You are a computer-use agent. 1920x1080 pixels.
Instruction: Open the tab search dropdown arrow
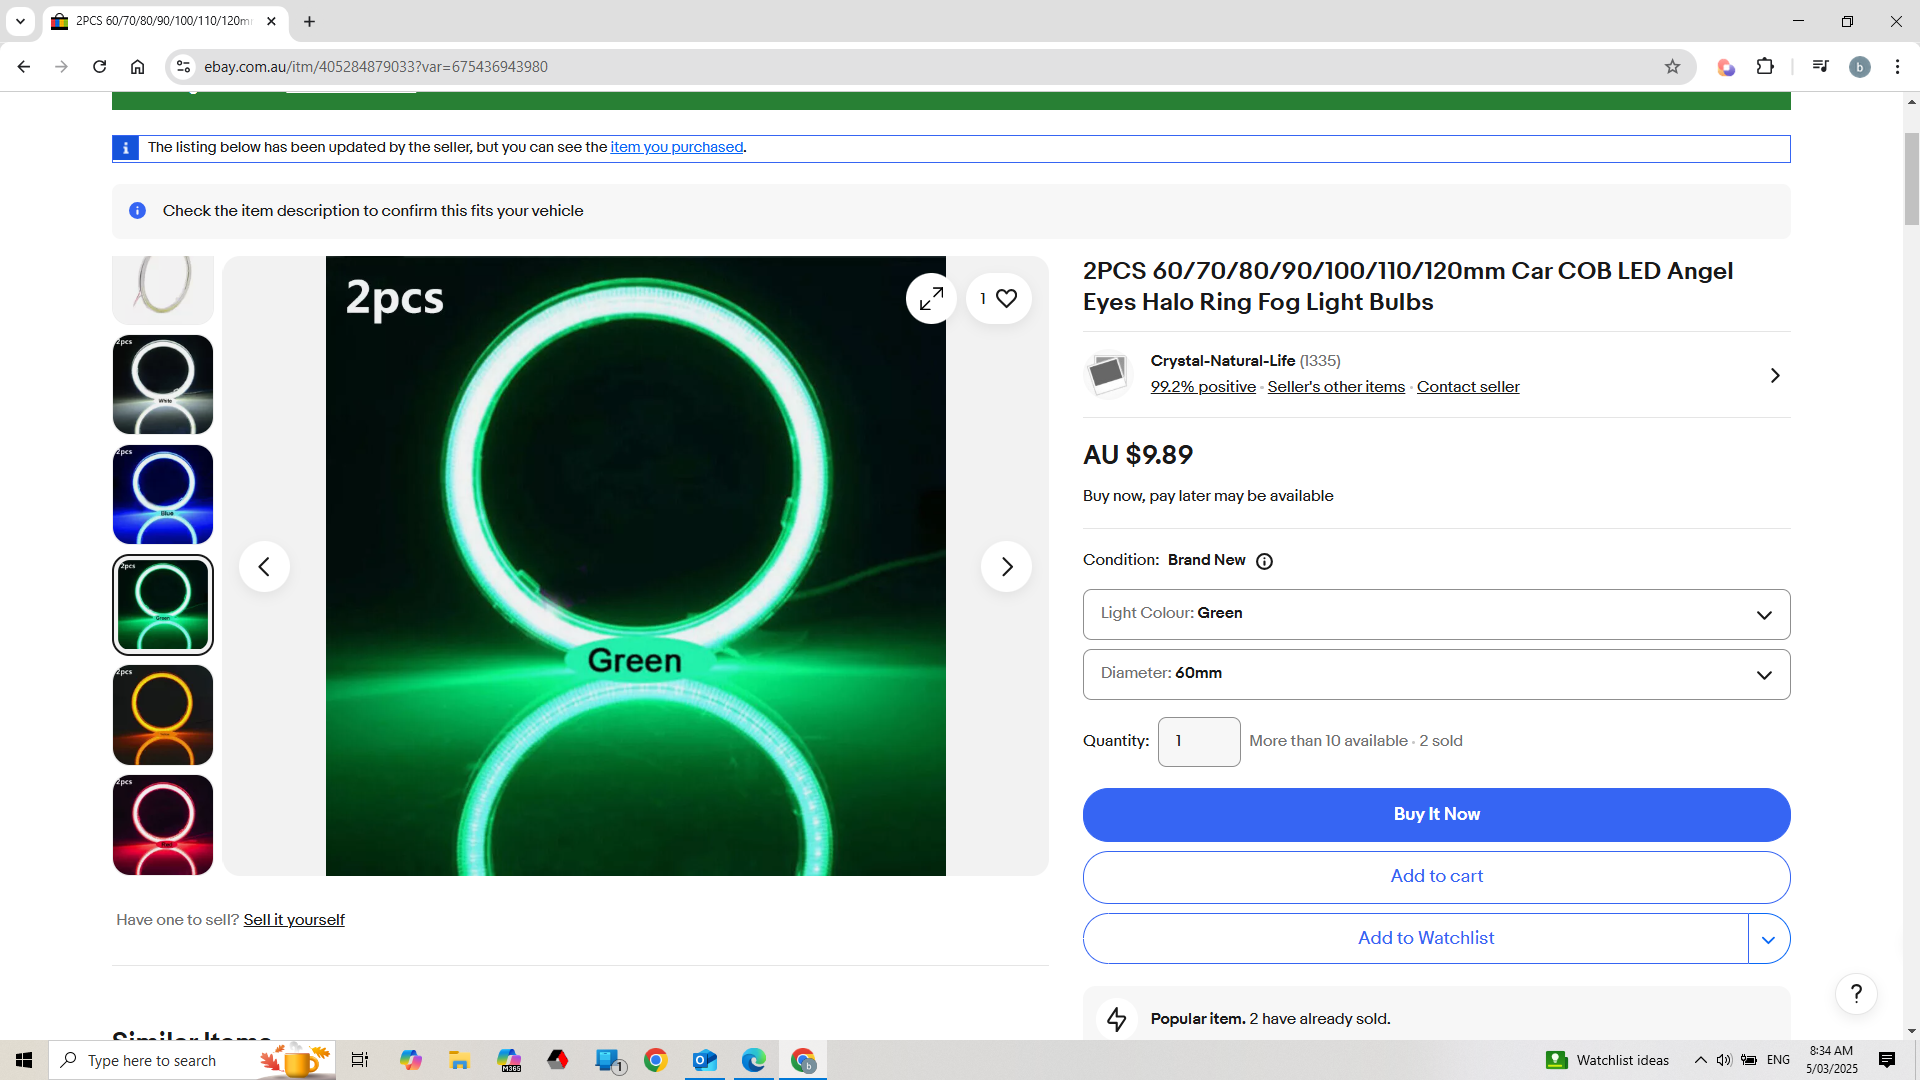point(20,21)
